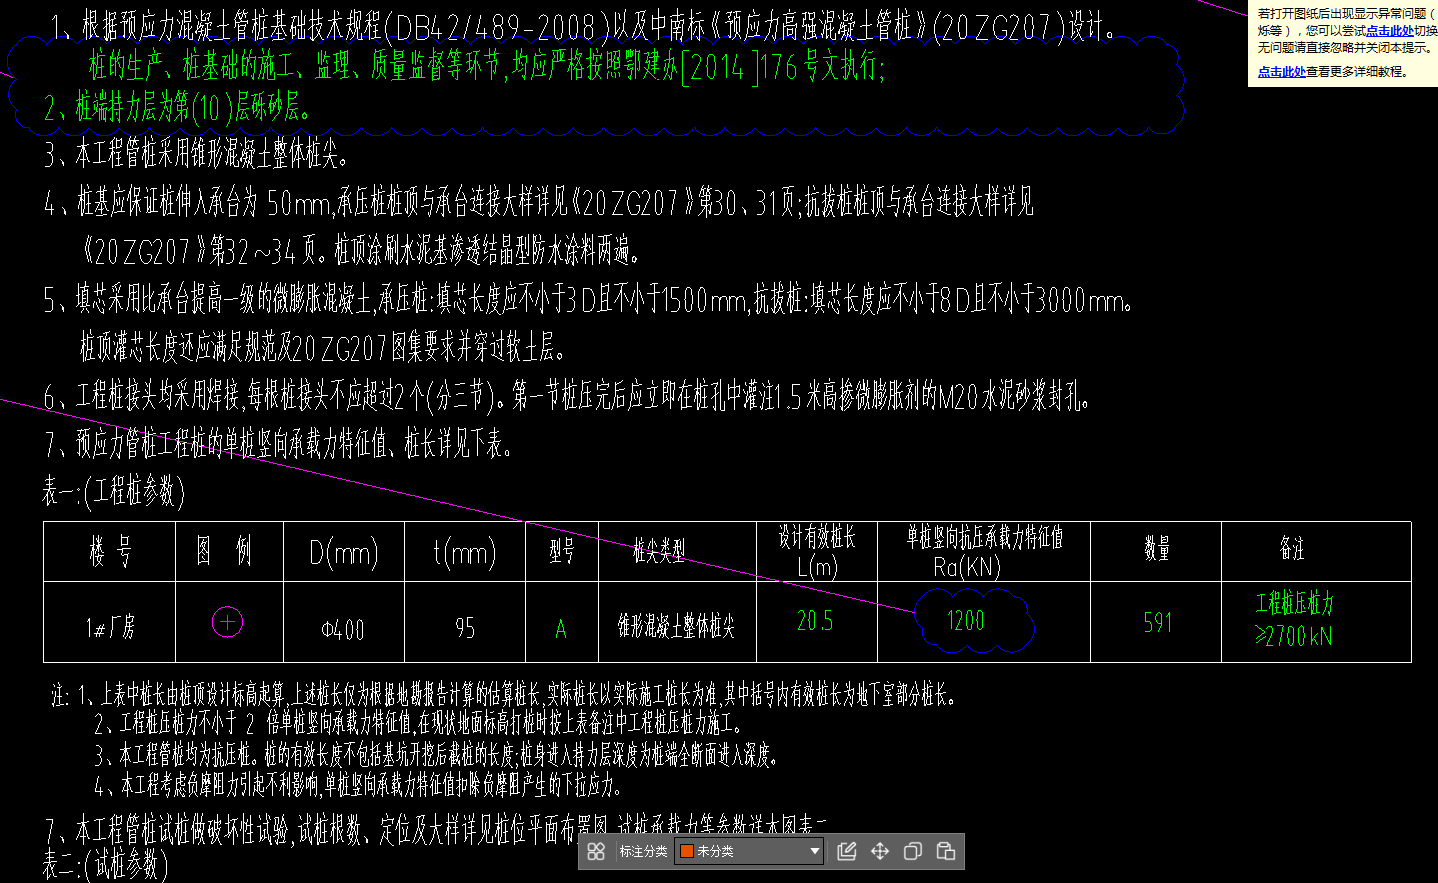Click the '备注' column header

pos(1293,548)
